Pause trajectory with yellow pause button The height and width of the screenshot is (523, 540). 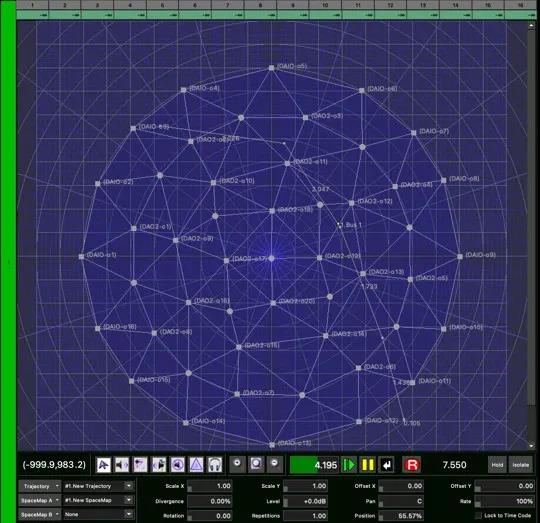click(367, 465)
